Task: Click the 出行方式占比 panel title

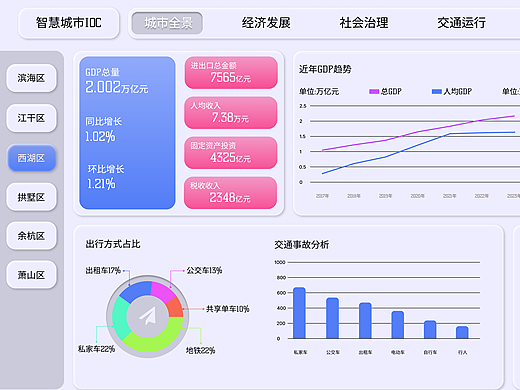Action: click(113, 244)
